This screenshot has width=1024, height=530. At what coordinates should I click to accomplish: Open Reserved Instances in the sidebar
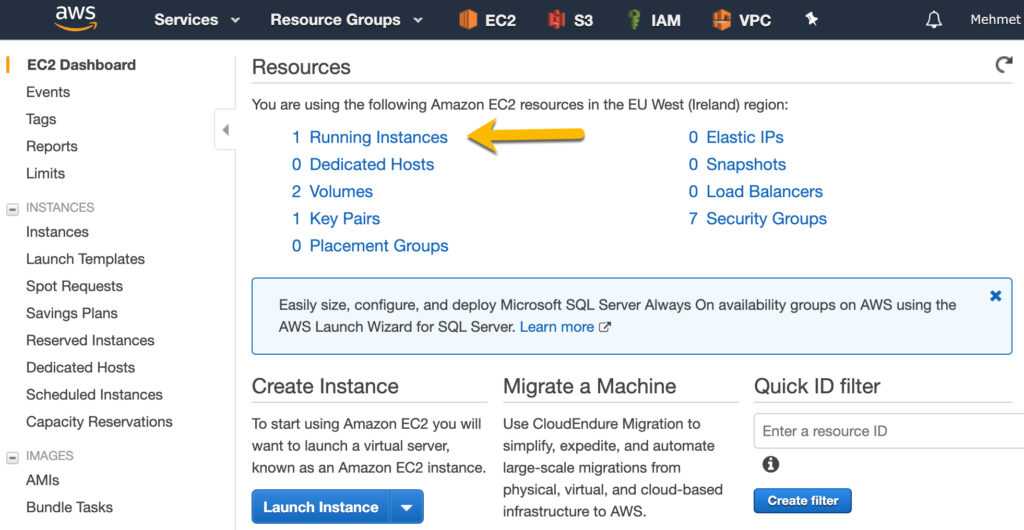coord(90,340)
